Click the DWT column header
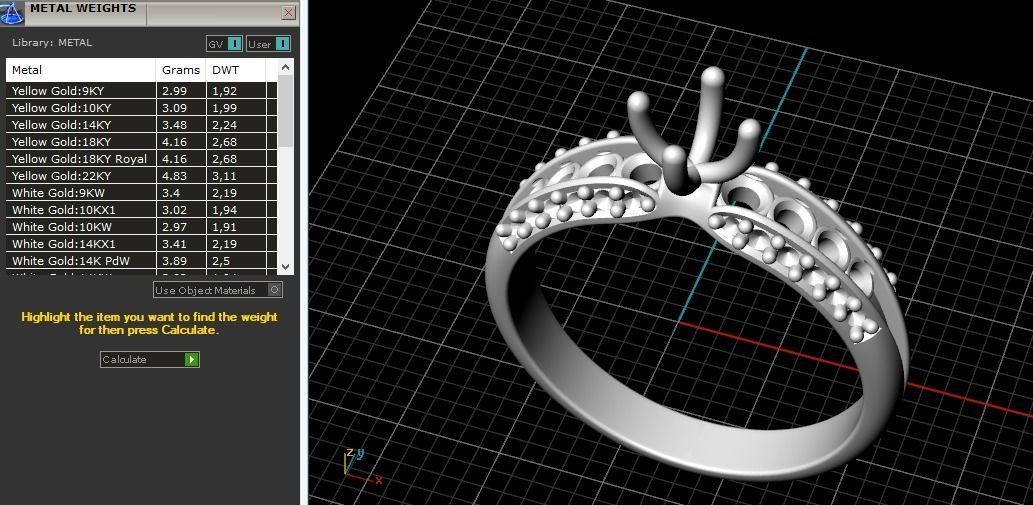The height and width of the screenshot is (505, 1033). [x=236, y=70]
